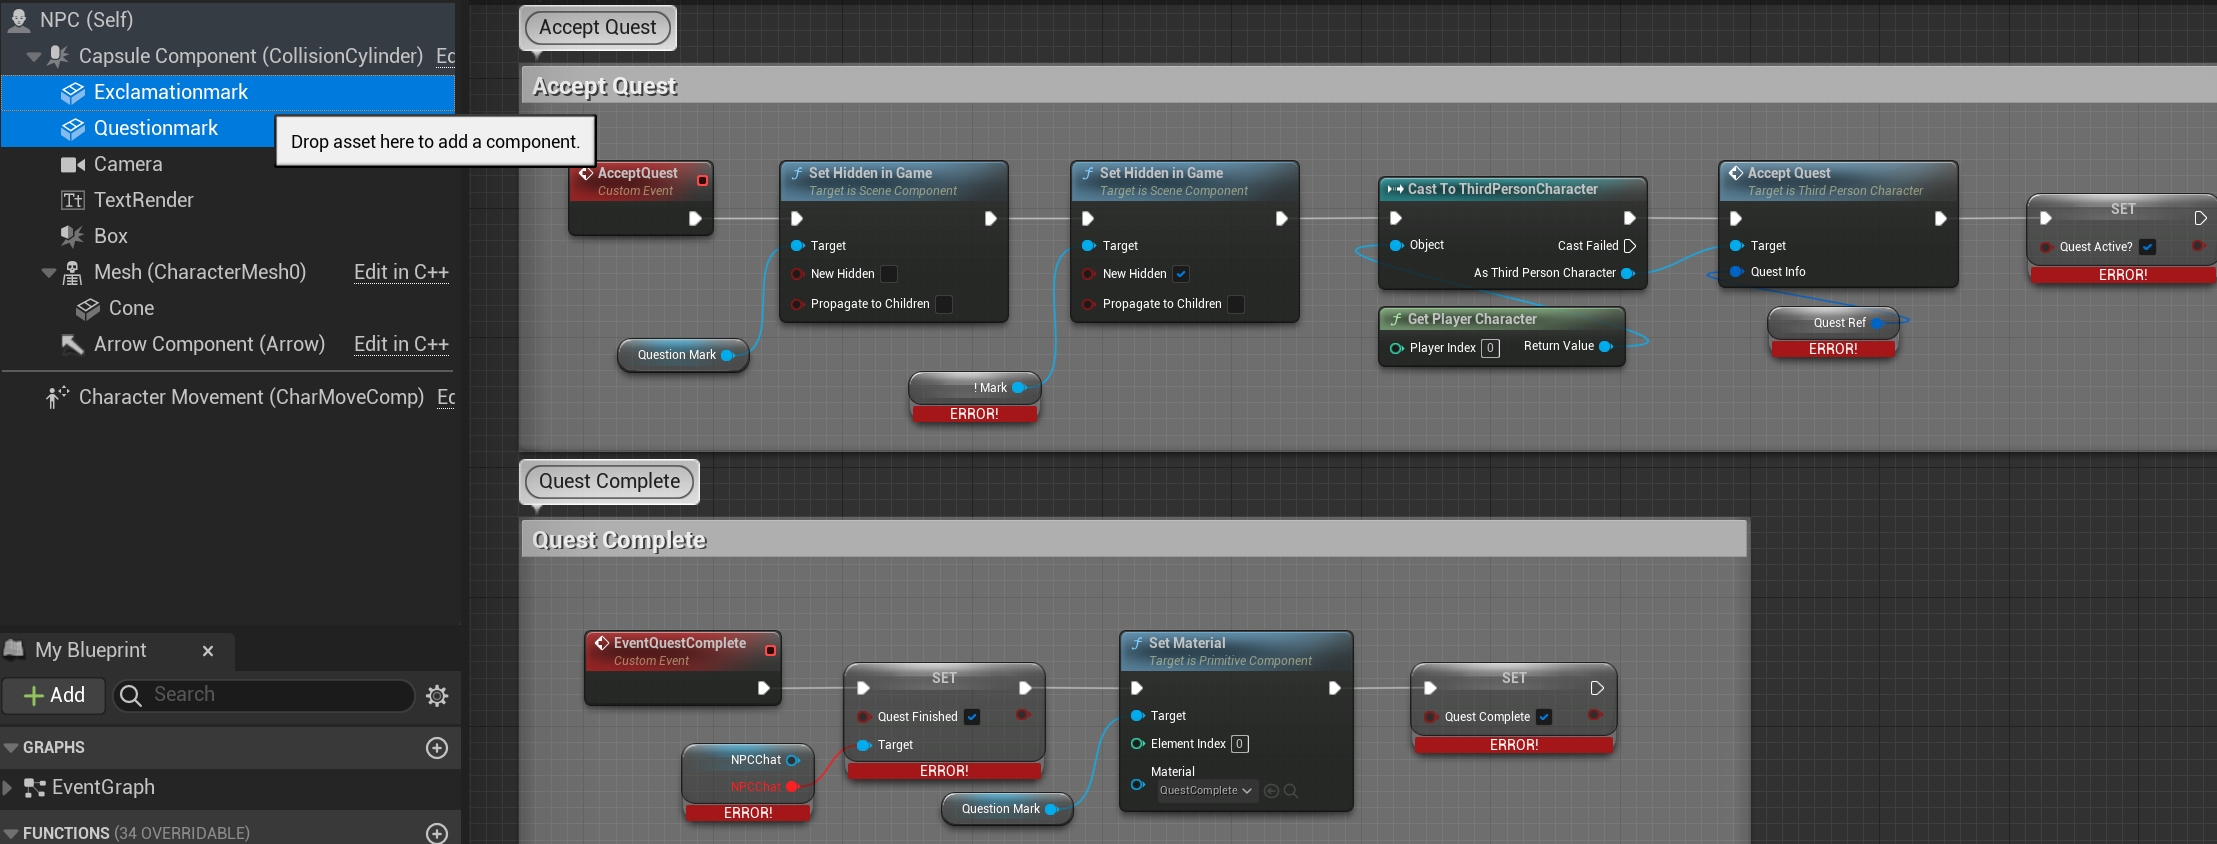Select the Questionmark static mesh icon
Screen dimensions: 2217x844
(x=73, y=128)
